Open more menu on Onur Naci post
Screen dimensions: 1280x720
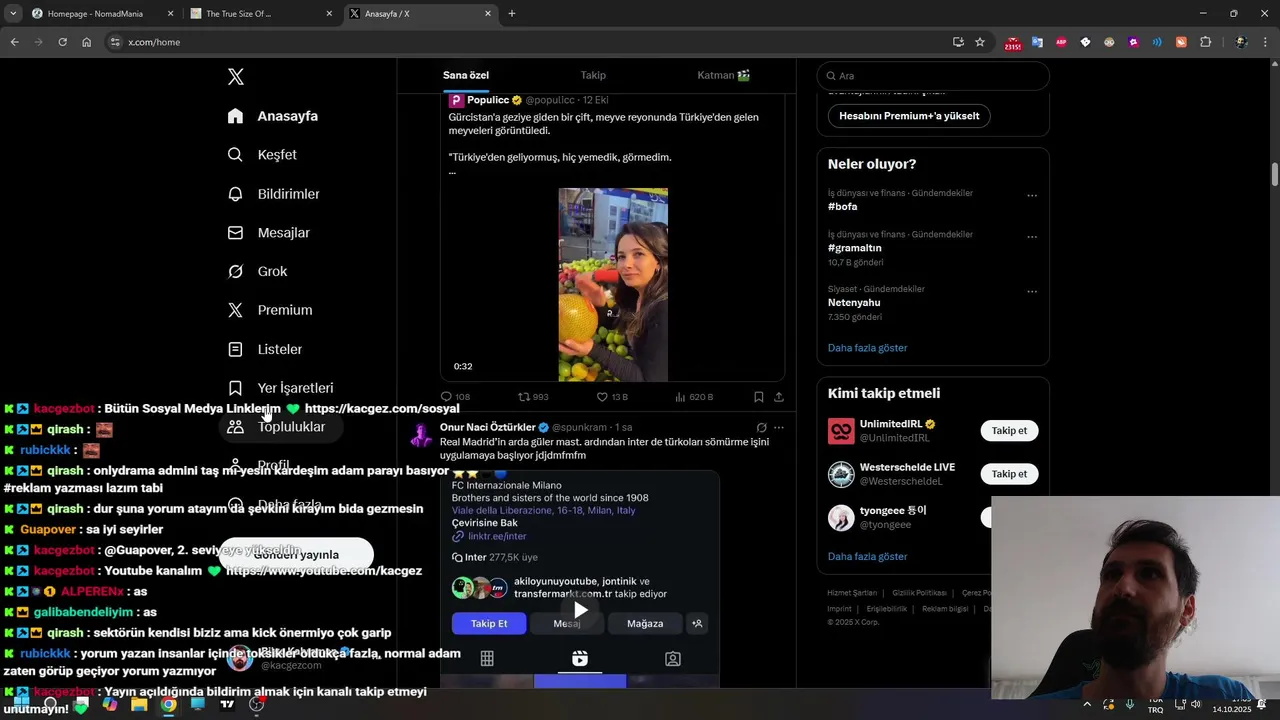(779, 427)
